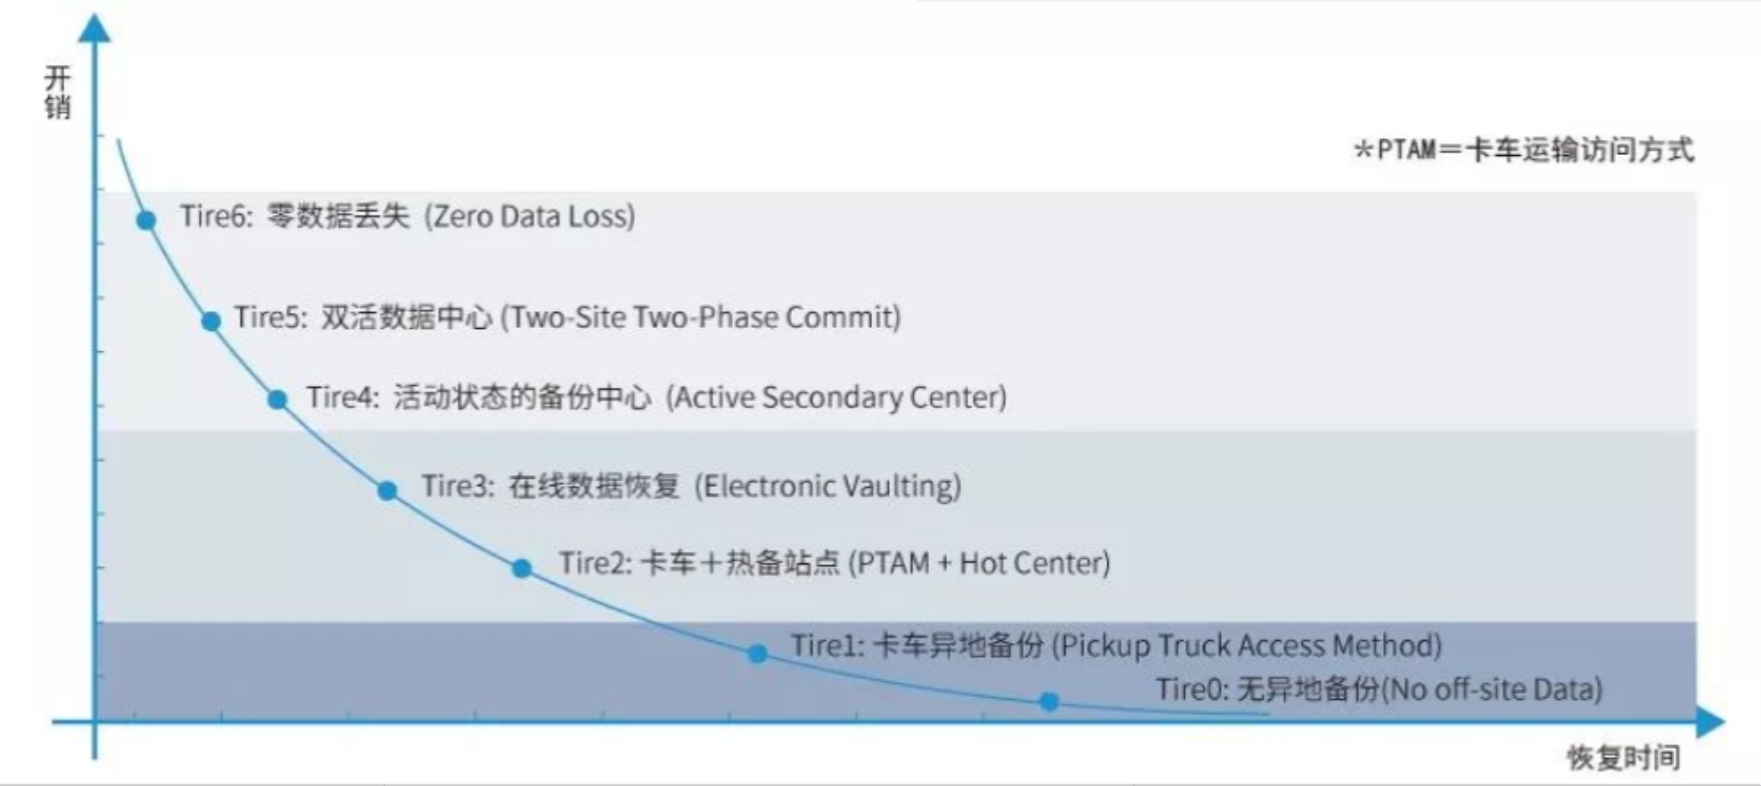Click the PTAM footnote text at top right
The image size is (1761, 786).
tap(1524, 150)
